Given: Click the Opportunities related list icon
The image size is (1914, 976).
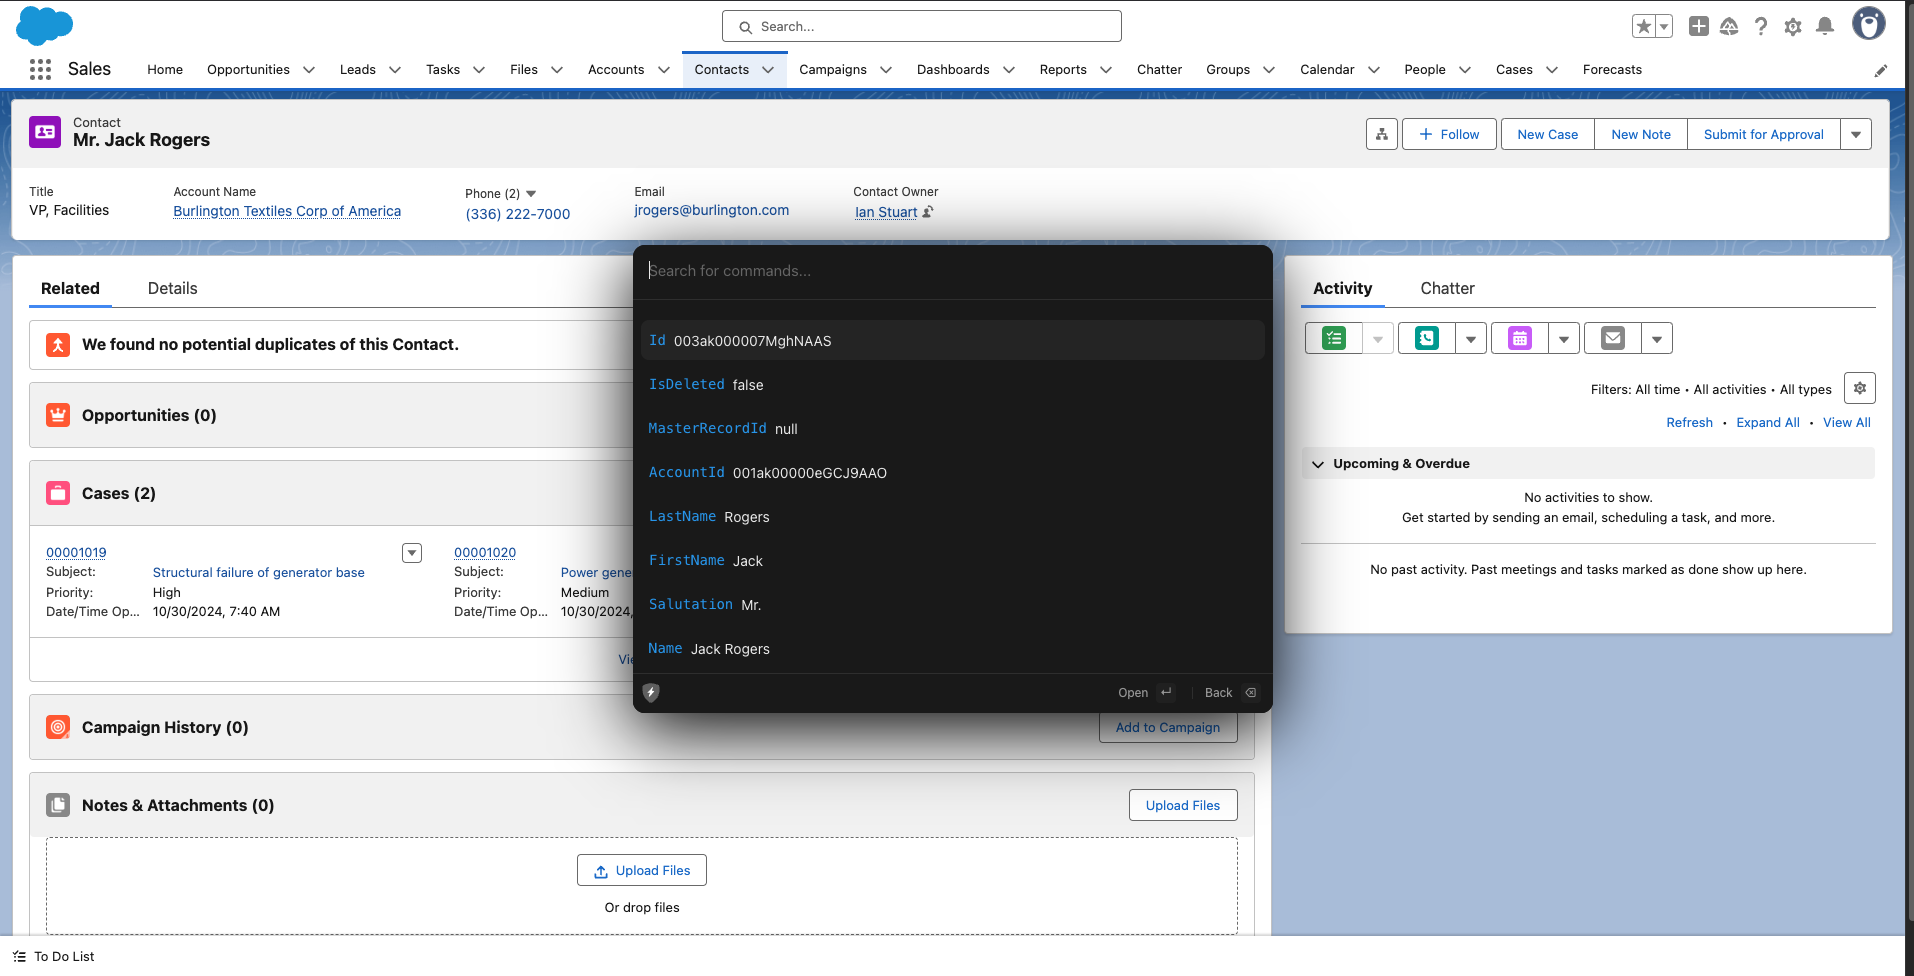Looking at the screenshot, I should [58, 415].
